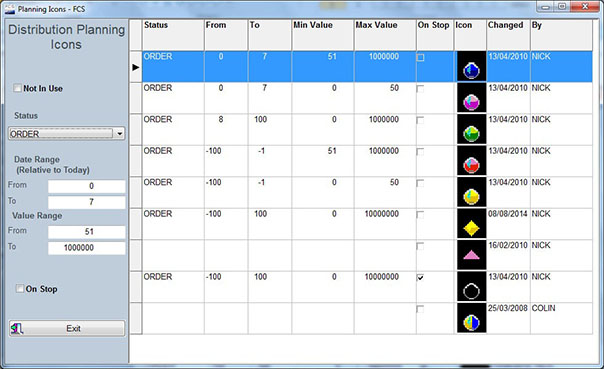Close the Planning Icons window

click(585, 7)
